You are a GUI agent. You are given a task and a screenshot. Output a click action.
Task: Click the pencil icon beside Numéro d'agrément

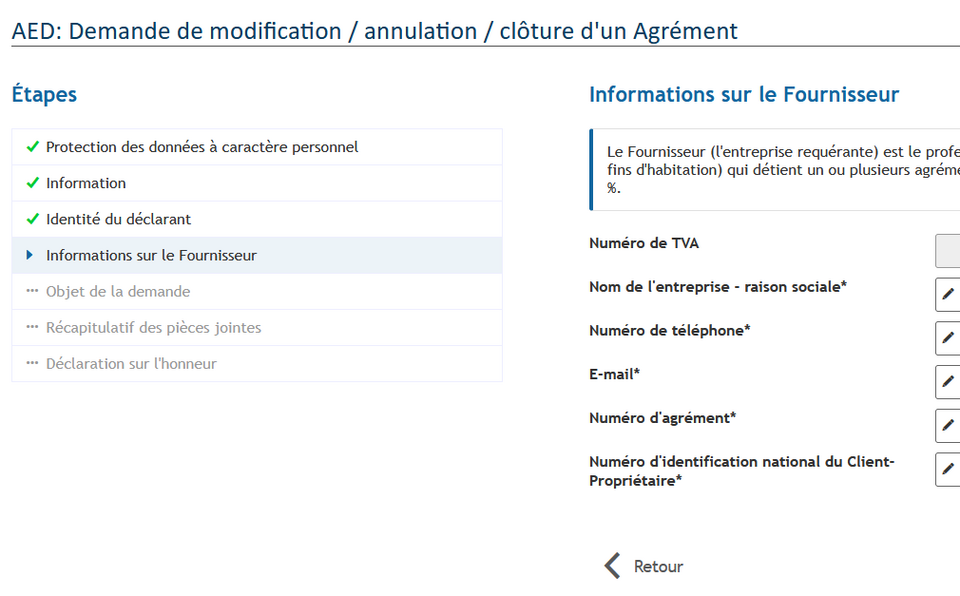coord(948,426)
